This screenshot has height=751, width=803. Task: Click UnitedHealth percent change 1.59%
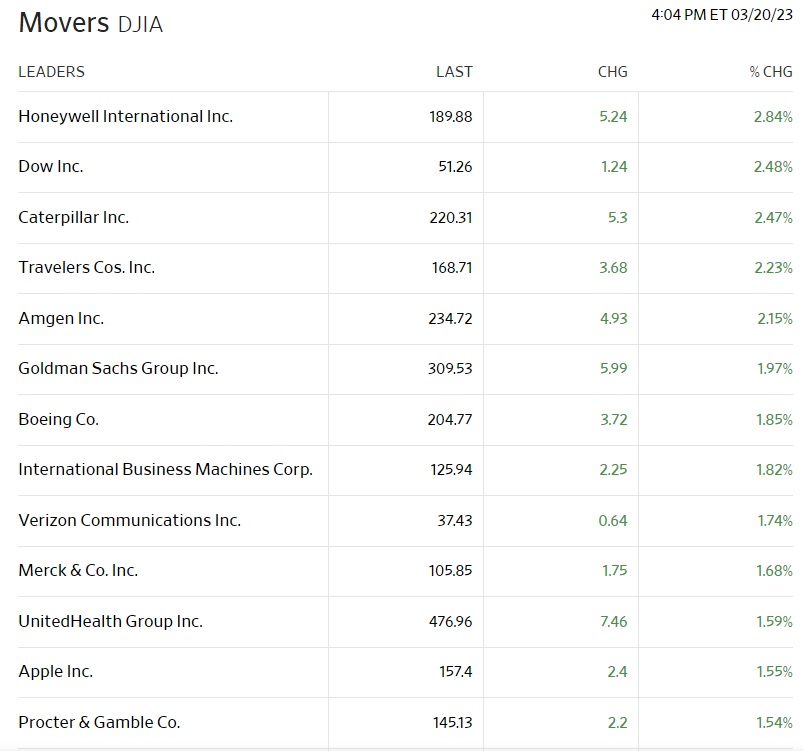coord(775,621)
